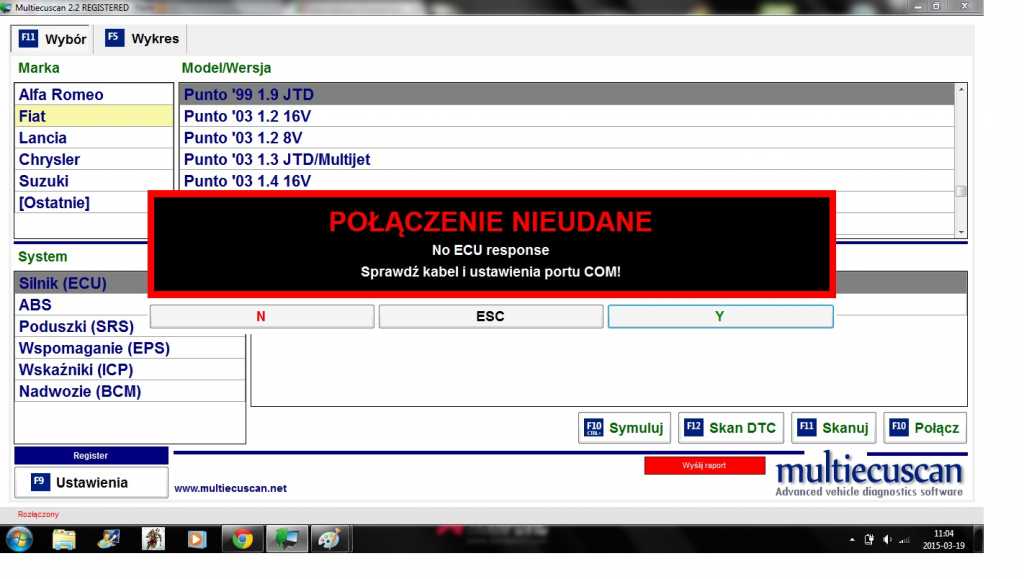Switch to the Wykres tab
Viewport: 1024px width, 579px height.
click(x=143, y=39)
